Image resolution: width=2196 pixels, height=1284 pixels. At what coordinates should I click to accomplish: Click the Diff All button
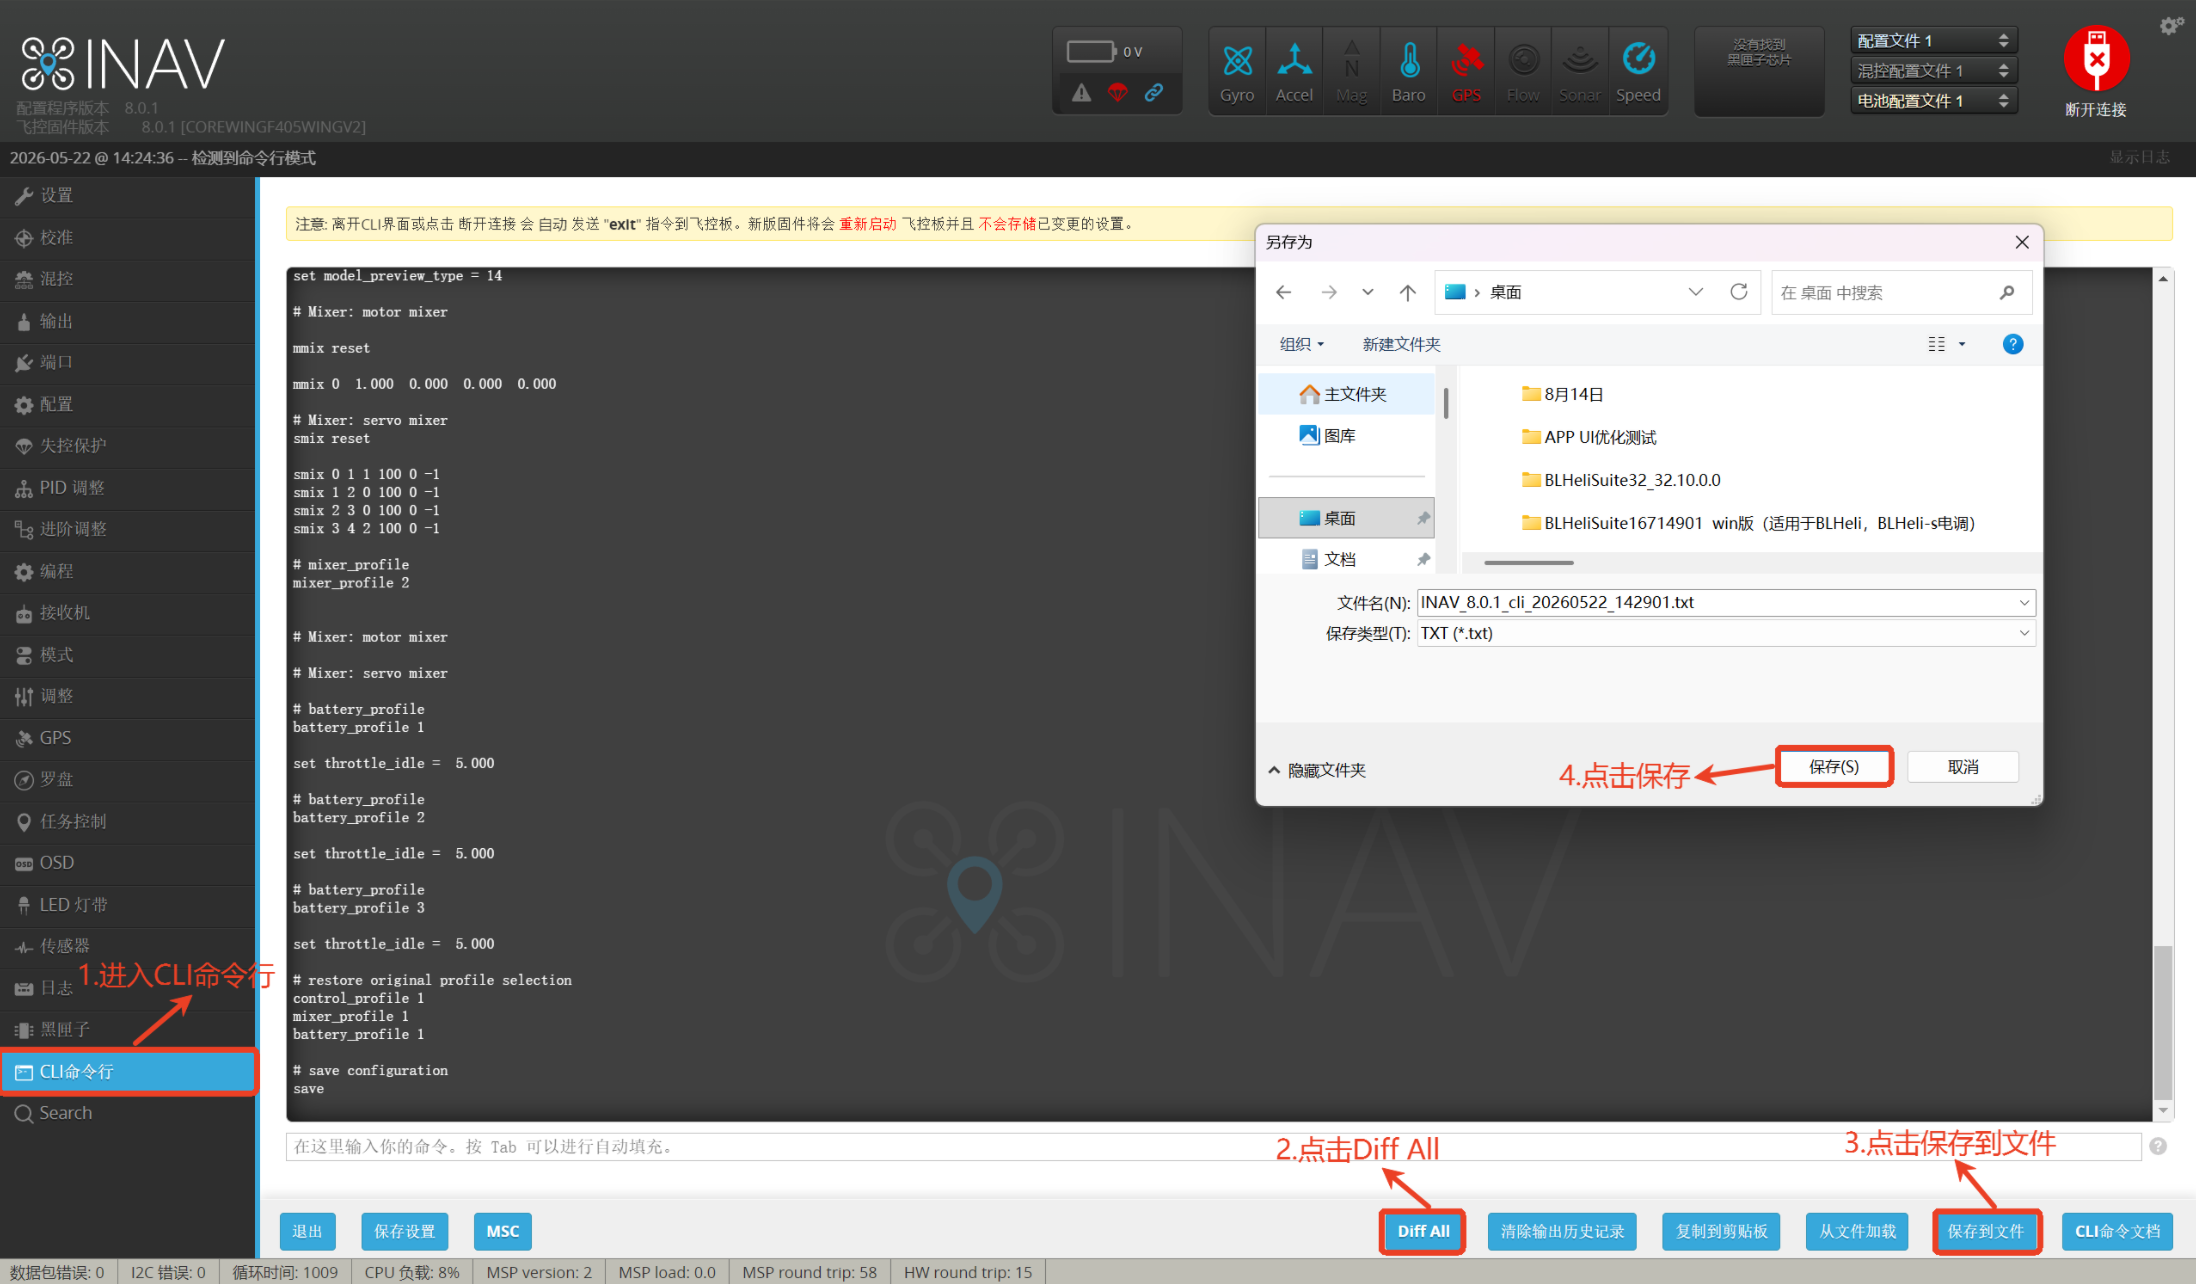1423,1231
